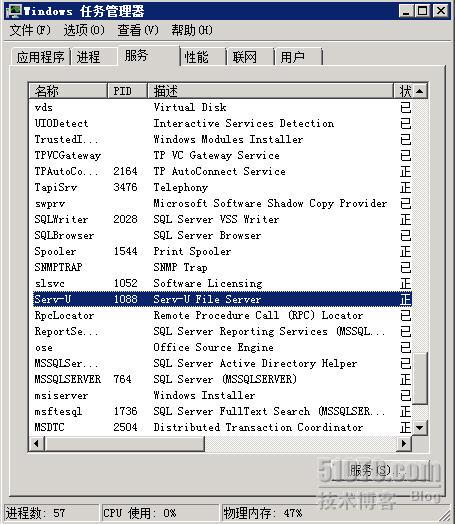Select the UI0Detect service row
The width and height of the screenshot is (455, 524).
[x=220, y=123]
